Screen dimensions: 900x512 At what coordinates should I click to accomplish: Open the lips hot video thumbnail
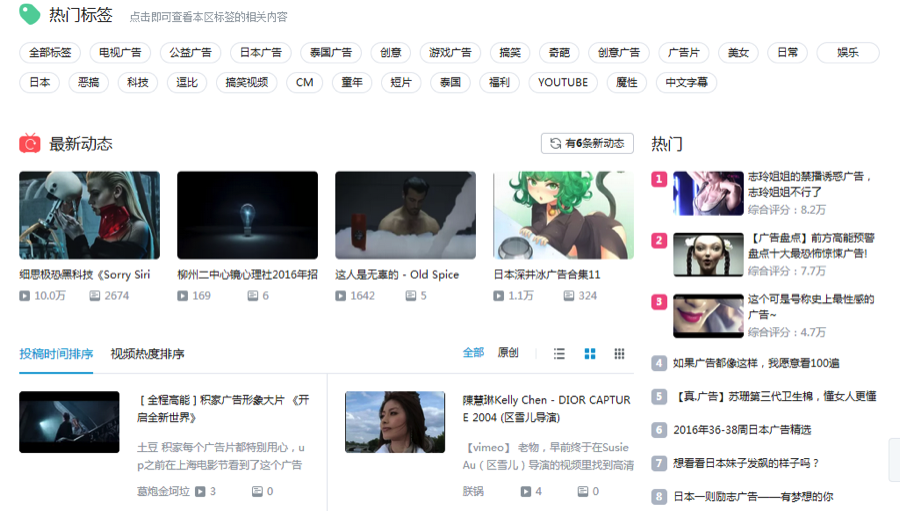point(708,316)
